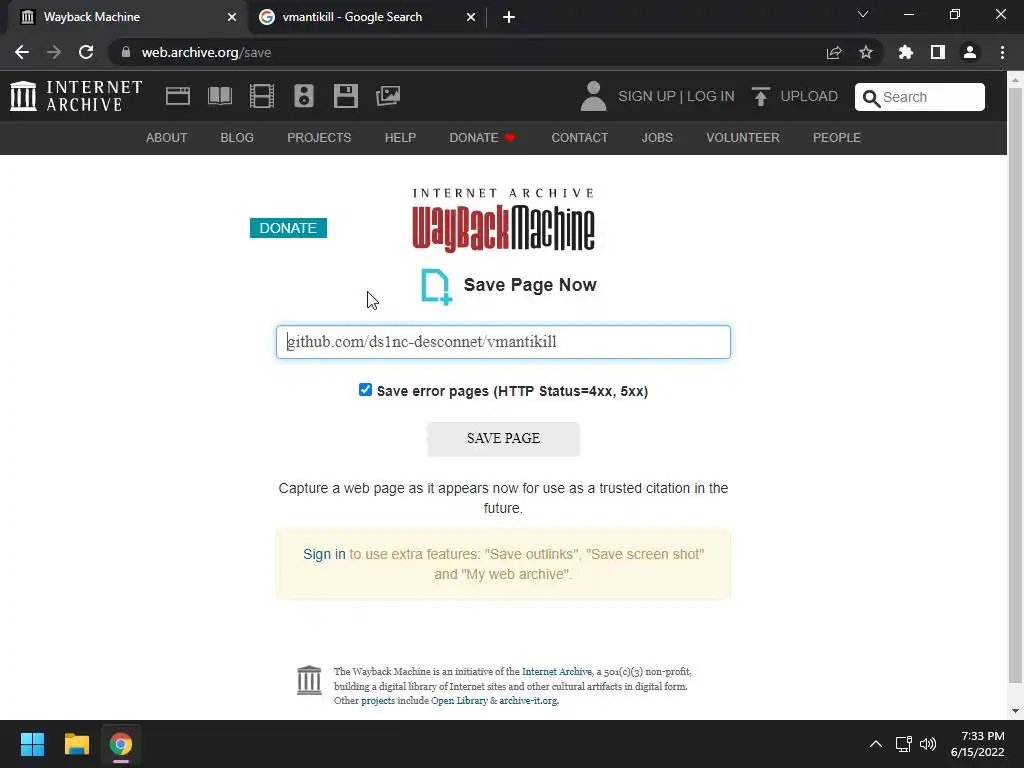Open the CONTACT menu item
This screenshot has width=1024, height=768.
[580, 138]
